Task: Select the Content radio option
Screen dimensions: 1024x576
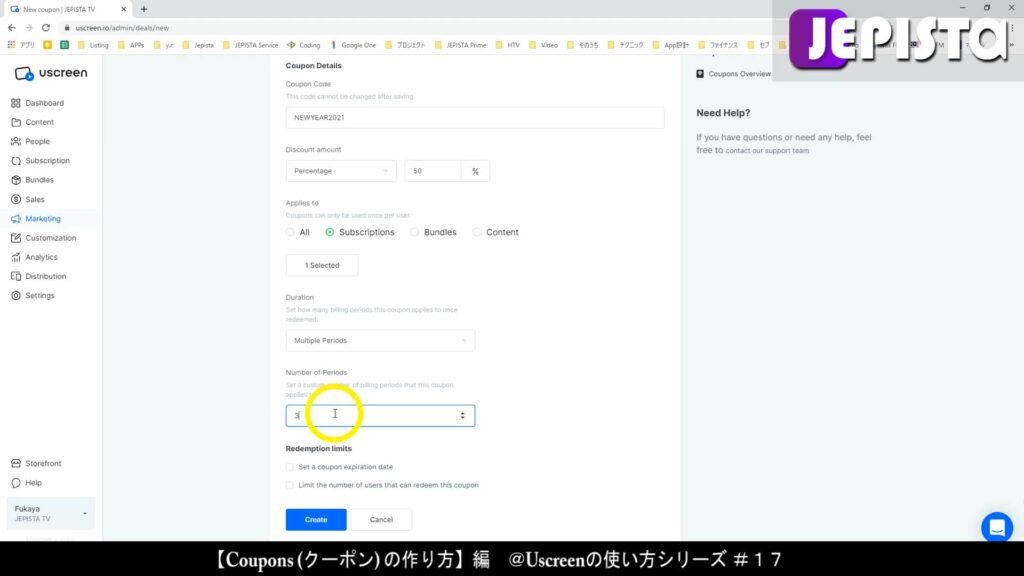Action: tap(476, 232)
